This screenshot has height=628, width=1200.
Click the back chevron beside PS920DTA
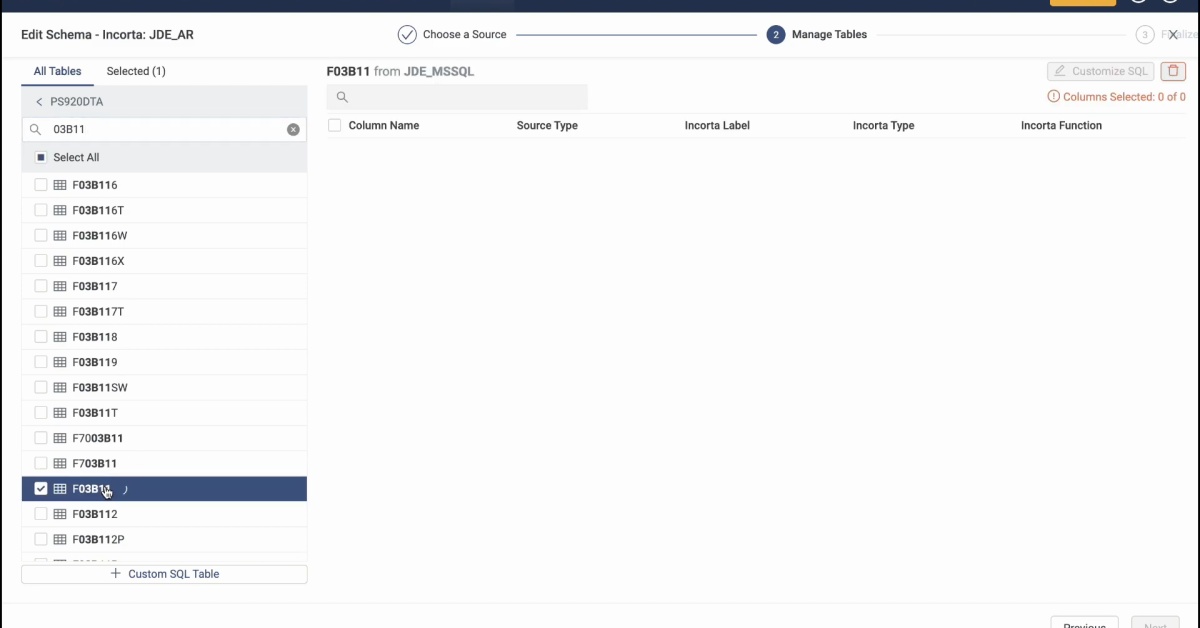pos(39,102)
